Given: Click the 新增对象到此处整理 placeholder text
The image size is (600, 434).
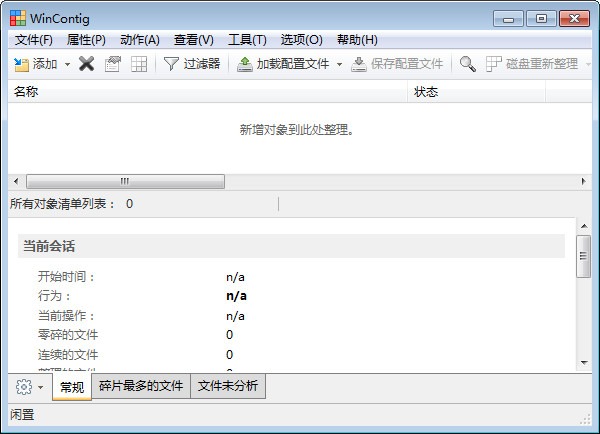Looking at the screenshot, I should click(x=297, y=130).
